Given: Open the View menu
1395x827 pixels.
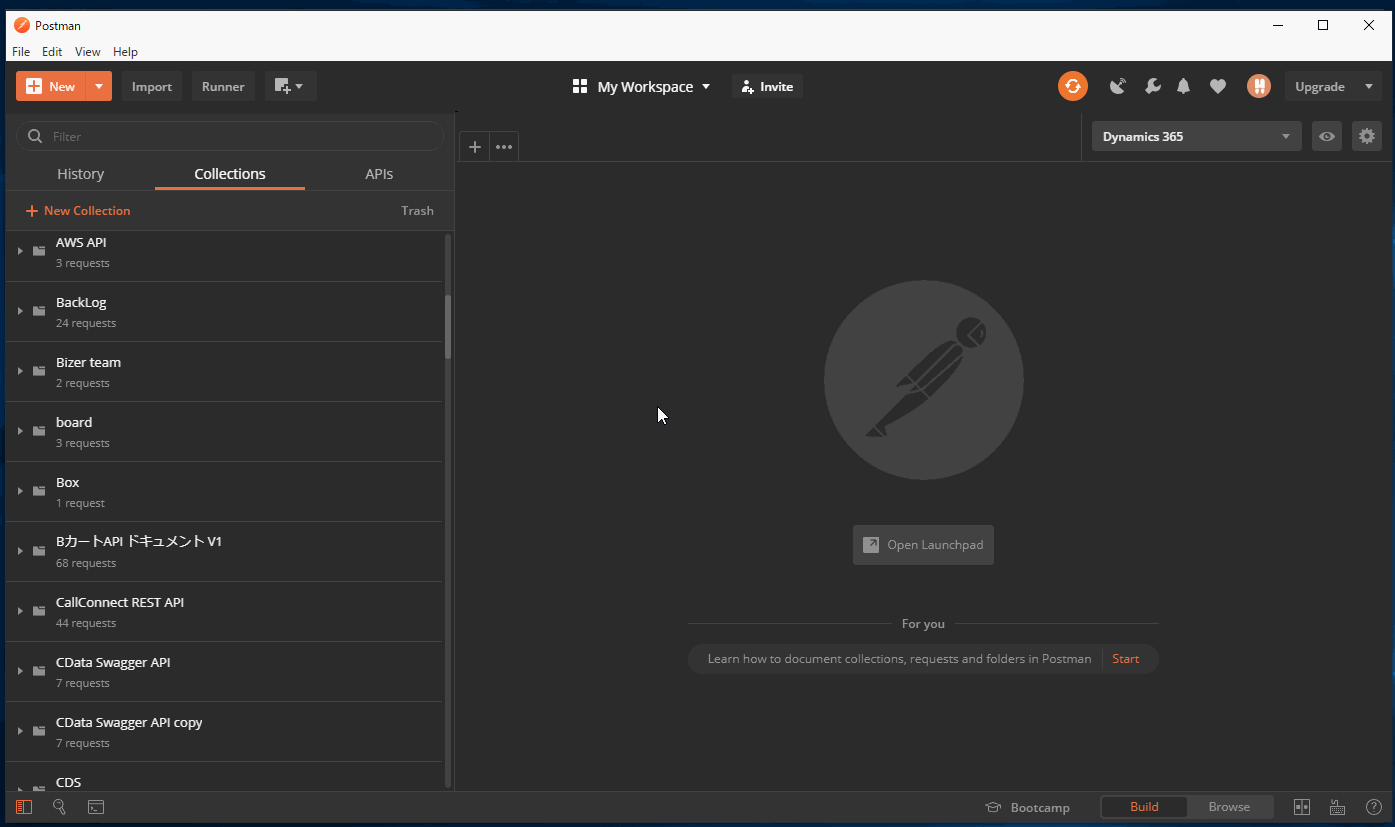Looking at the screenshot, I should click(88, 51).
